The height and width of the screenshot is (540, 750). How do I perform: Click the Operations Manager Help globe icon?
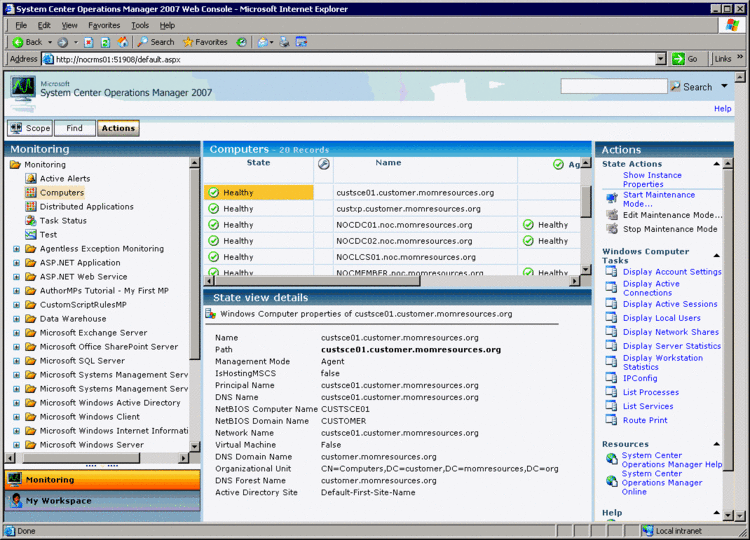click(612, 459)
